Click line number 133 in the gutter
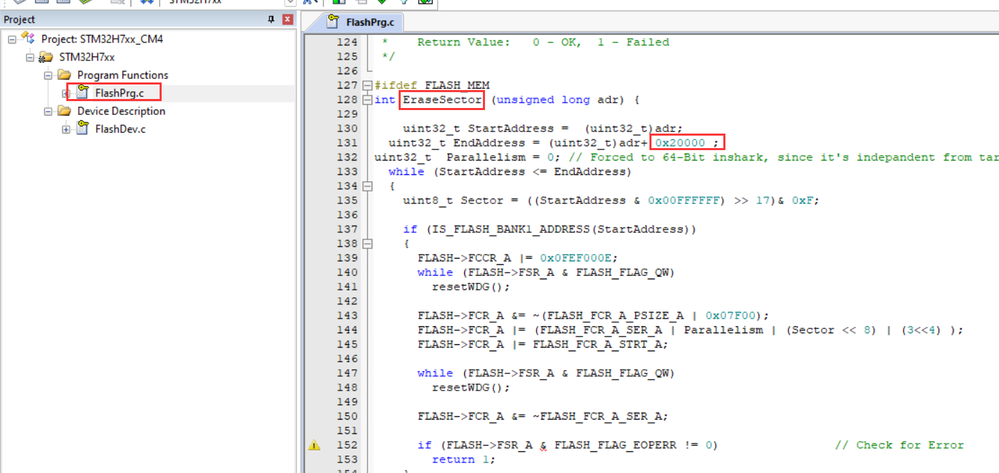This screenshot has width=999, height=473. pos(347,171)
